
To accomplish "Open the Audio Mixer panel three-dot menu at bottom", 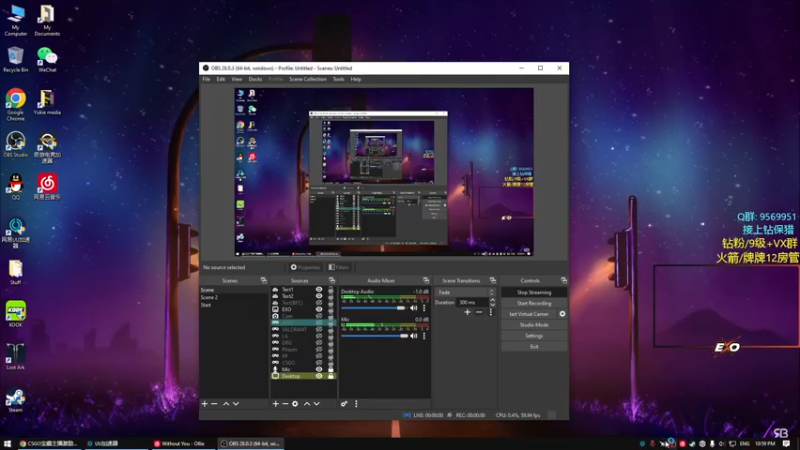I will click(356, 404).
